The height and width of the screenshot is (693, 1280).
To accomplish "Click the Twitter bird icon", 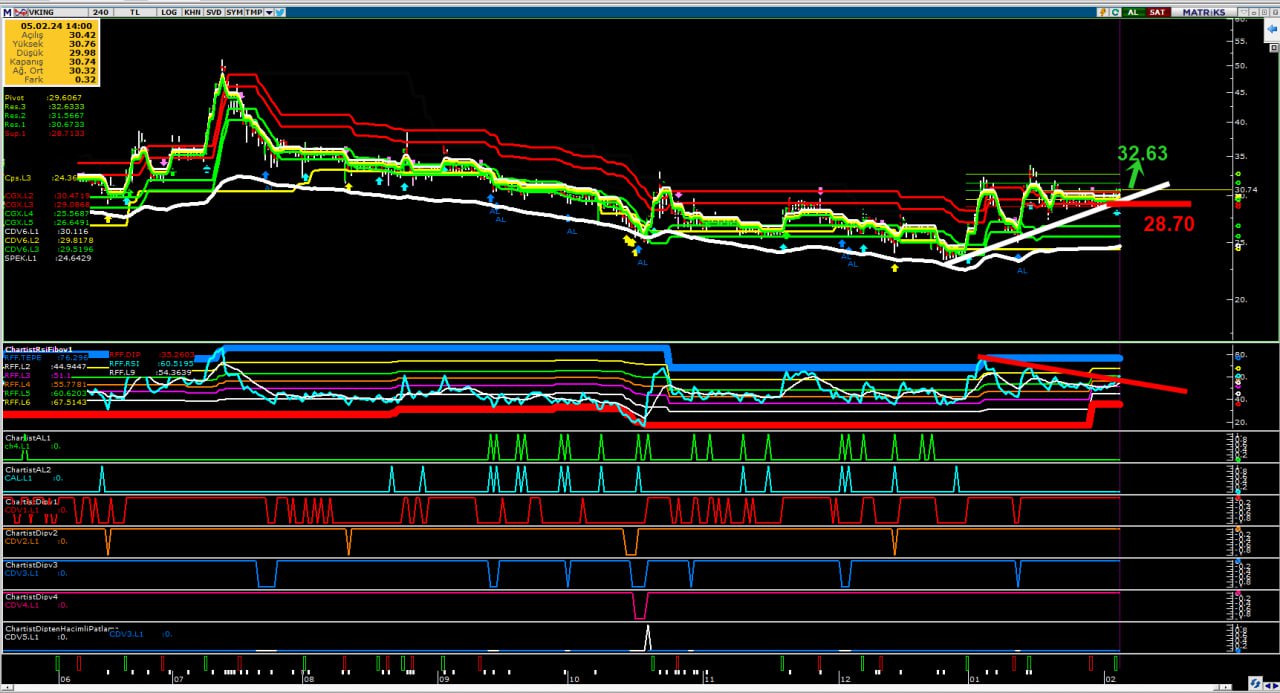I will click(x=280, y=12).
